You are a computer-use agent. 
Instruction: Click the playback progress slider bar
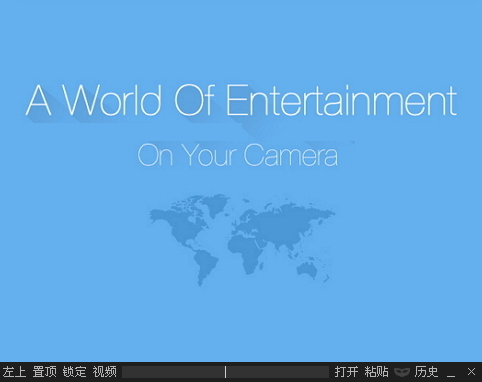[x=225, y=372]
